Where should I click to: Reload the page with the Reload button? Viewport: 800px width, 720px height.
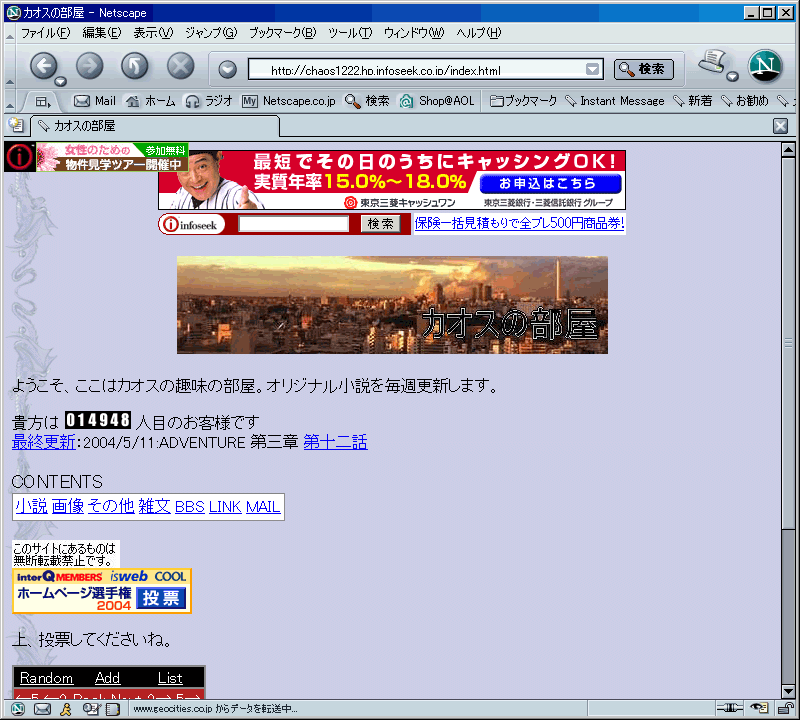click(x=135, y=66)
